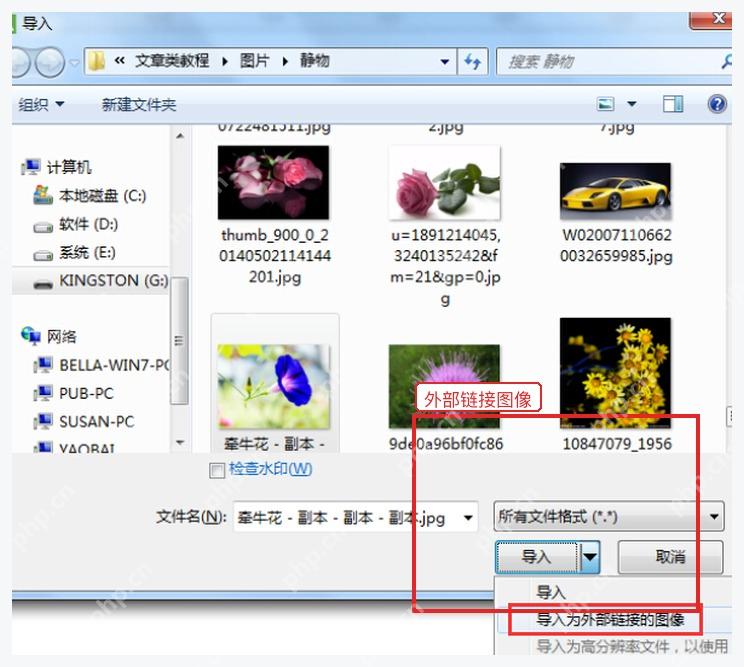Open the file name history dropdown
744x667 pixels.
click(x=468, y=517)
